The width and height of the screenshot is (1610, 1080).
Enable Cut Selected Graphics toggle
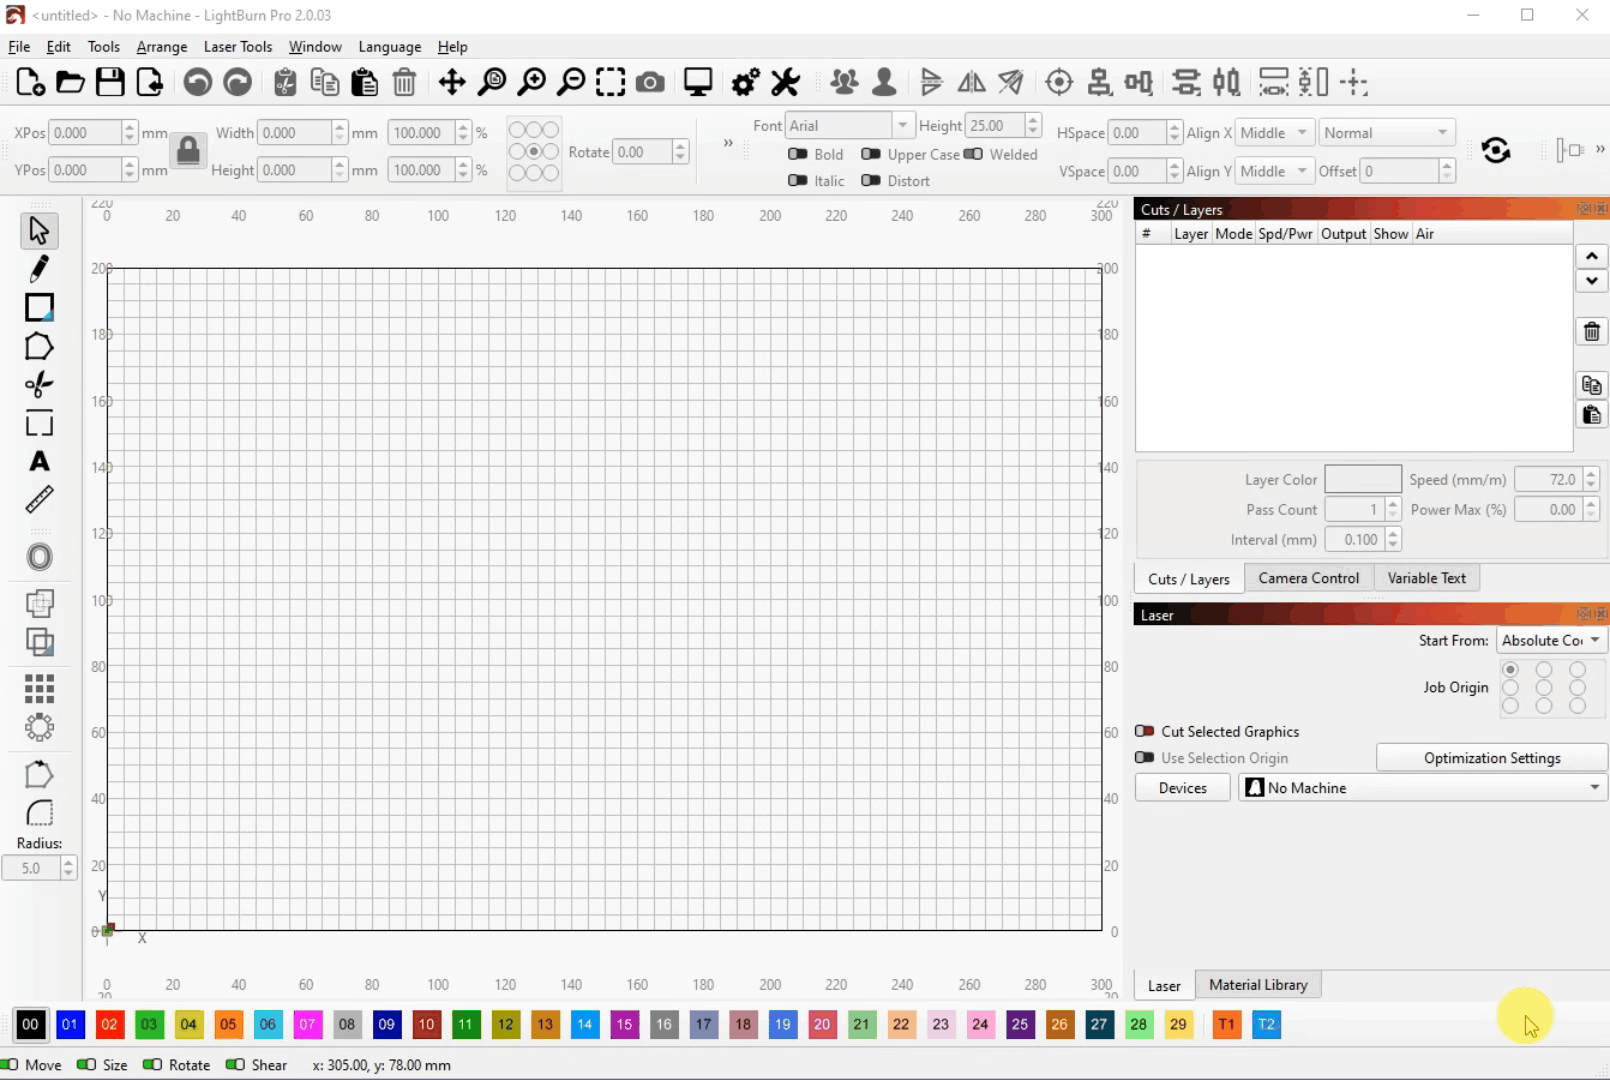[x=1145, y=732]
